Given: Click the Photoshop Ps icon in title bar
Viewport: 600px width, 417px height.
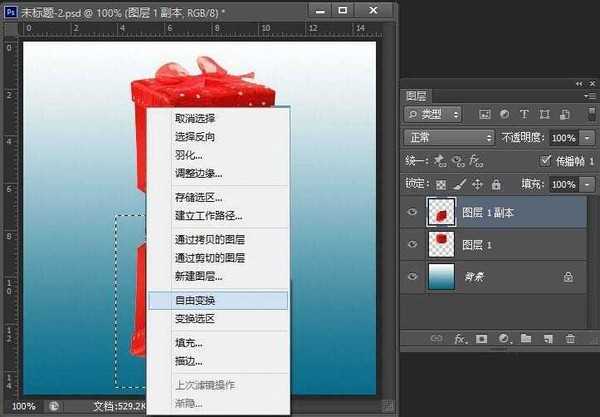Looking at the screenshot, I should click(x=10, y=12).
